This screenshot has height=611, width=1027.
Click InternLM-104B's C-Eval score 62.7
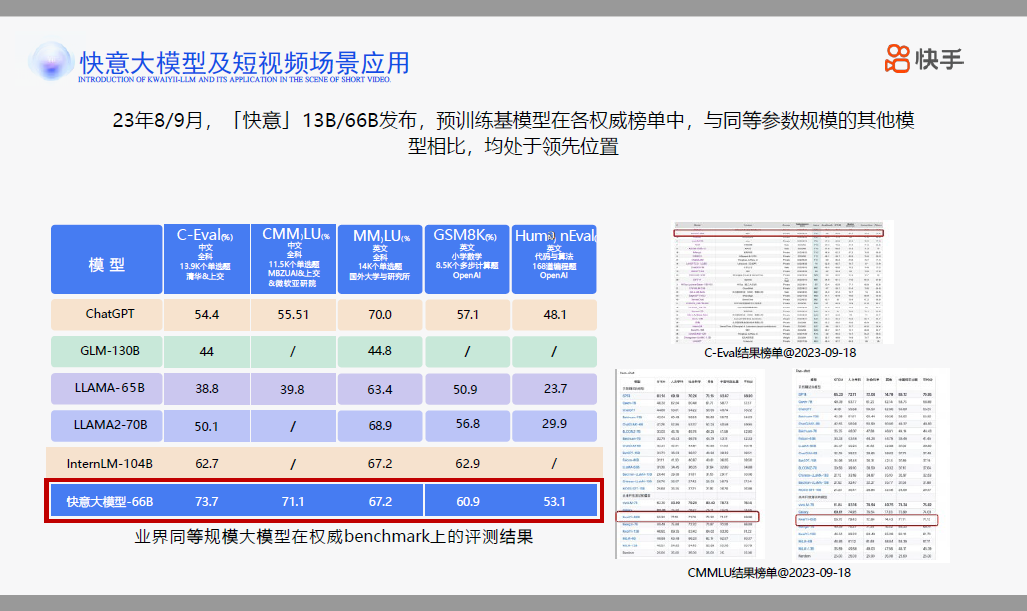(x=206, y=464)
